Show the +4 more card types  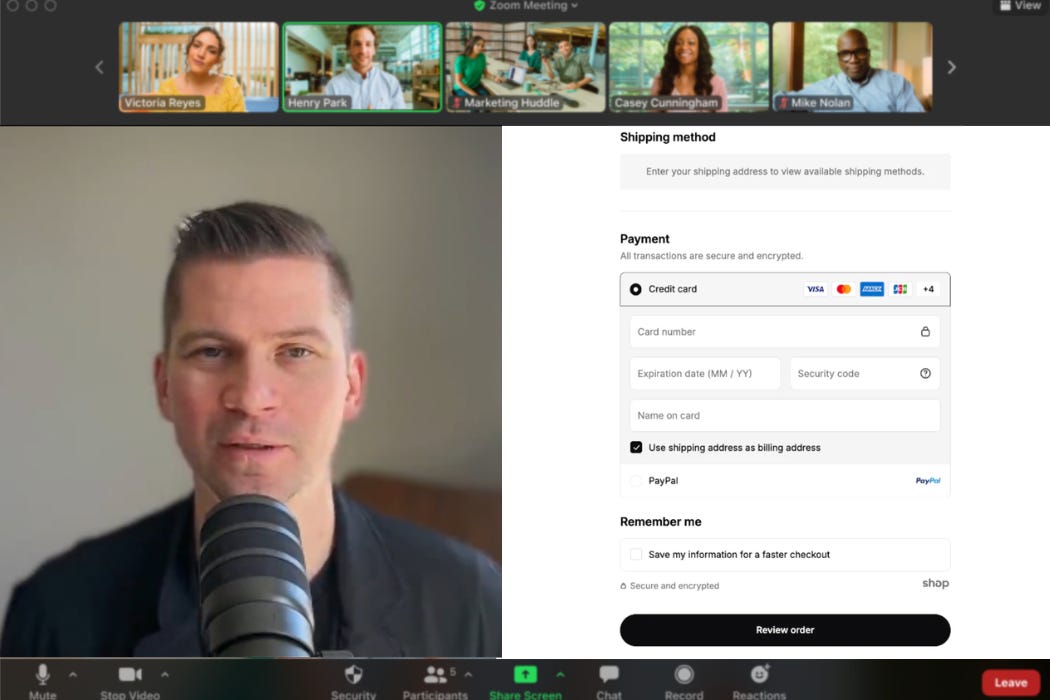pos(928,289)
